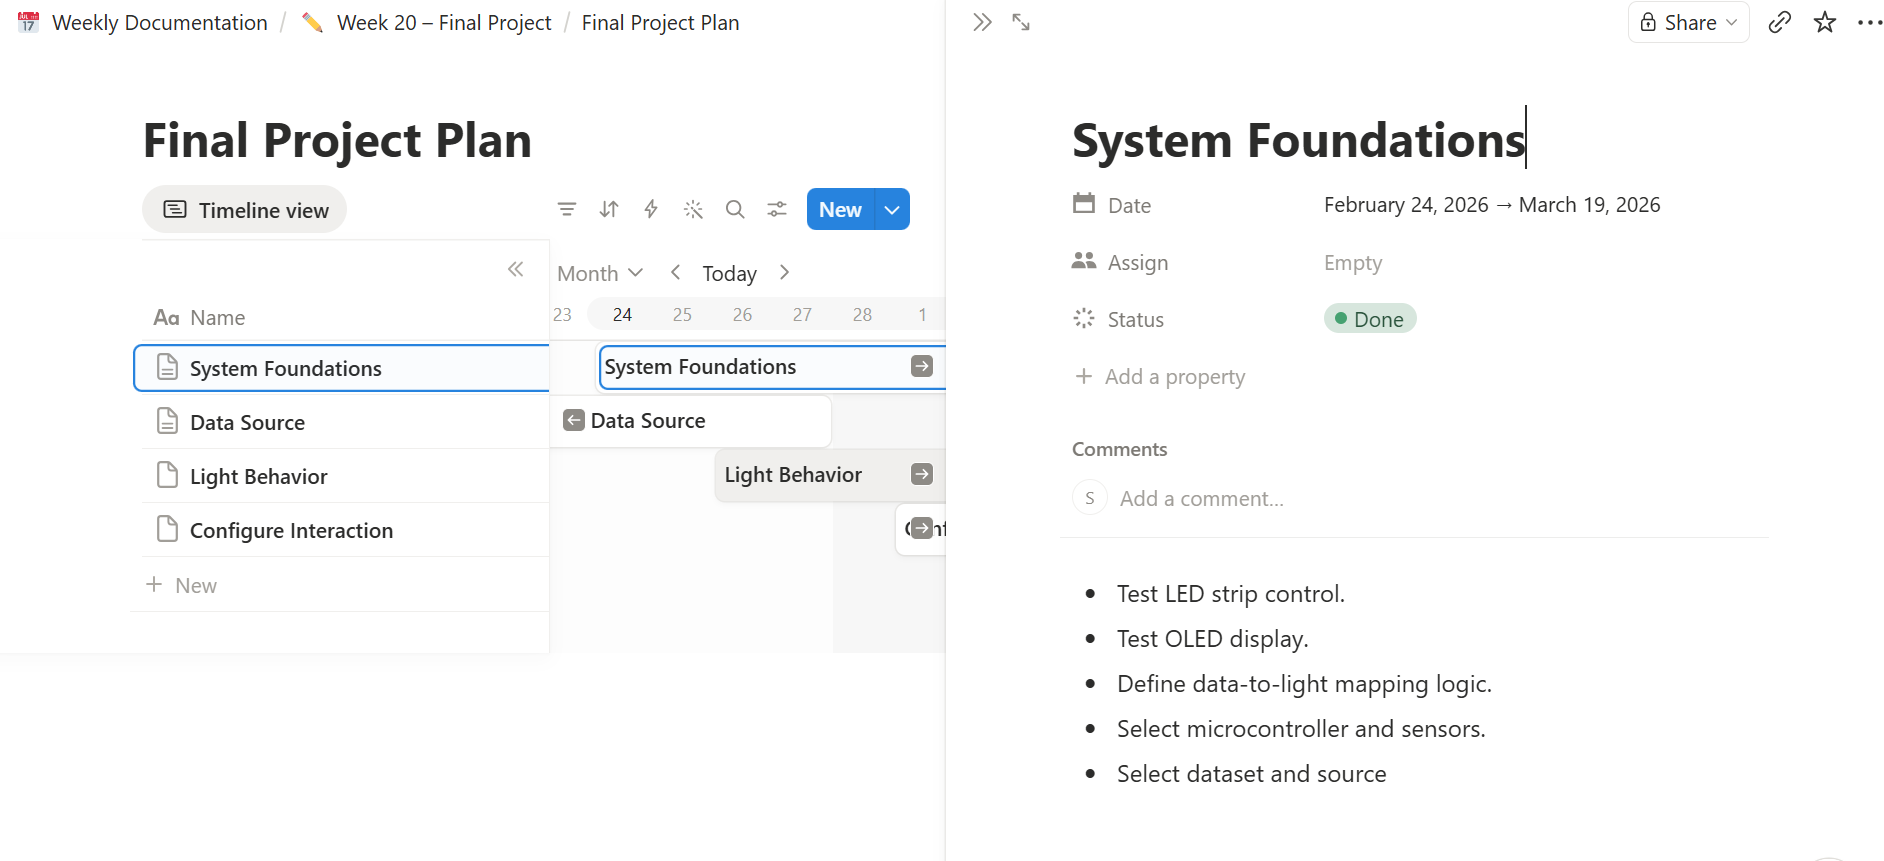Open the filter icon in database toolbar
Viewport: 1884px width, 861px height.
(x=567, y=209)
